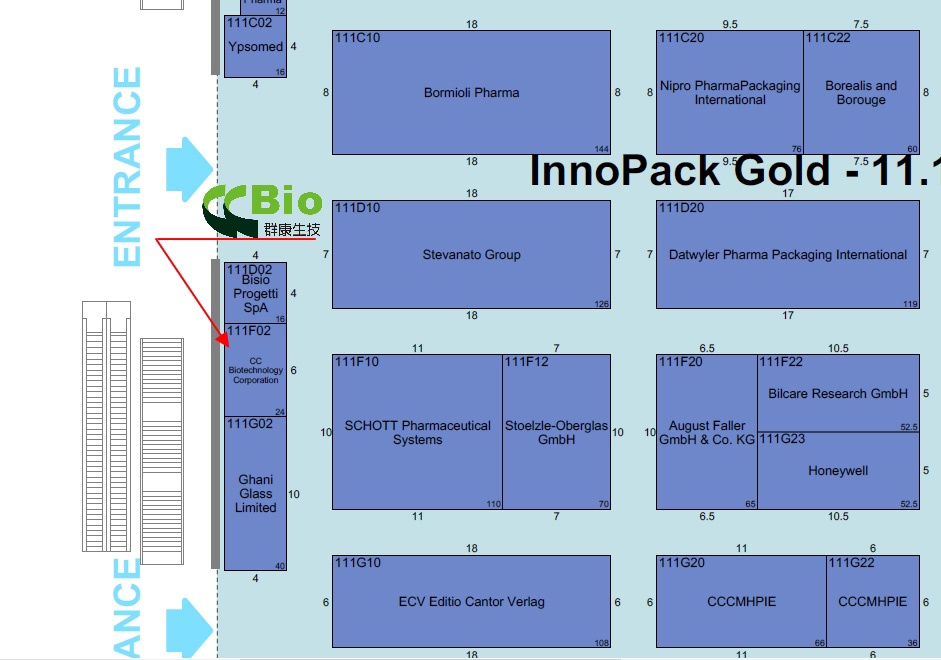Click the upper ENTRANCE vertical label
941x660 pixels.
tap(127, 166)
